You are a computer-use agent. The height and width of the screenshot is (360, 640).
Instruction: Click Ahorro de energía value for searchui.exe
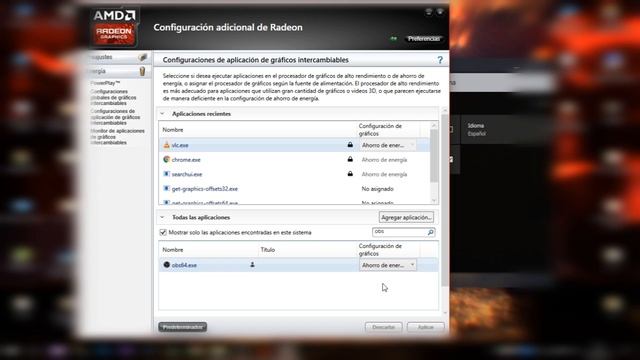point(384,174)
